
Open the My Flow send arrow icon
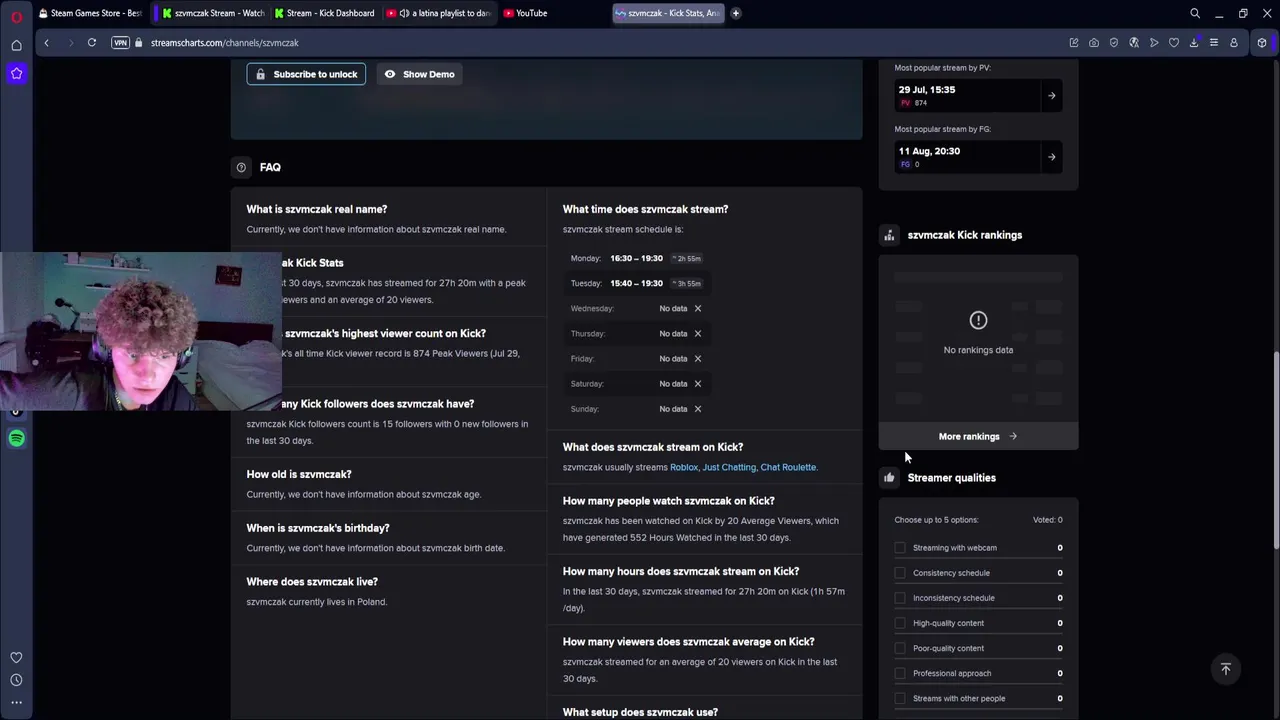click(x=1154, y=43)
